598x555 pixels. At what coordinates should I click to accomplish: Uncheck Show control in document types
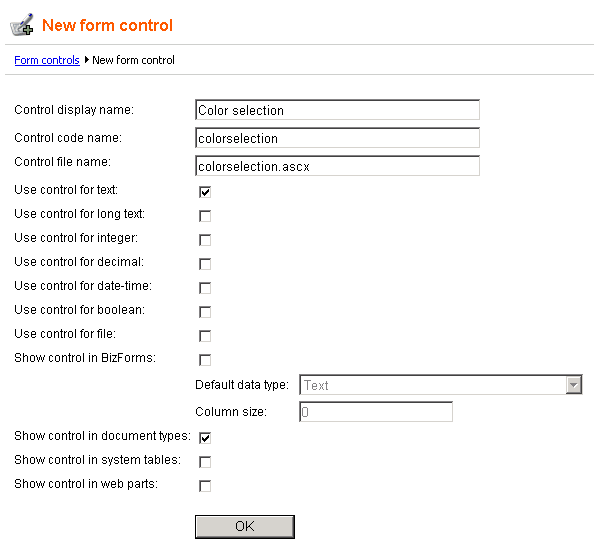click(x=205, y=438)
